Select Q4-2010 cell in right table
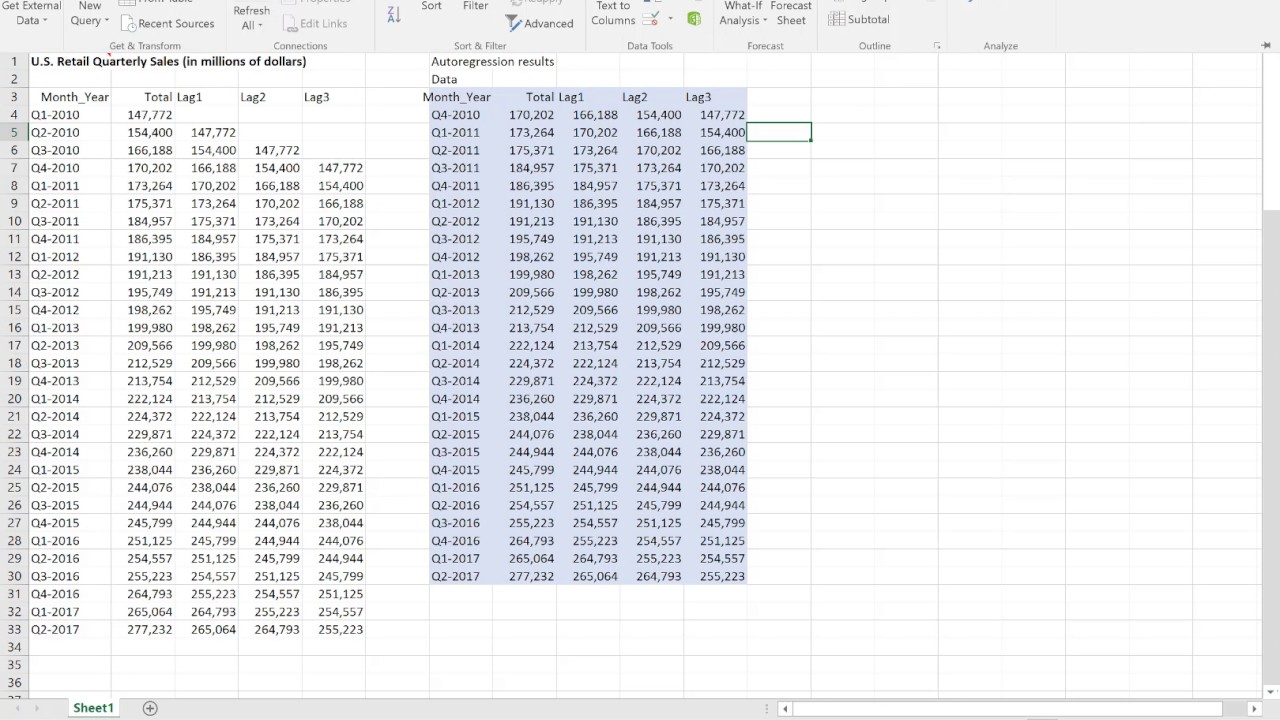This screenshot has width=1280, height=720. coord(455,115)
